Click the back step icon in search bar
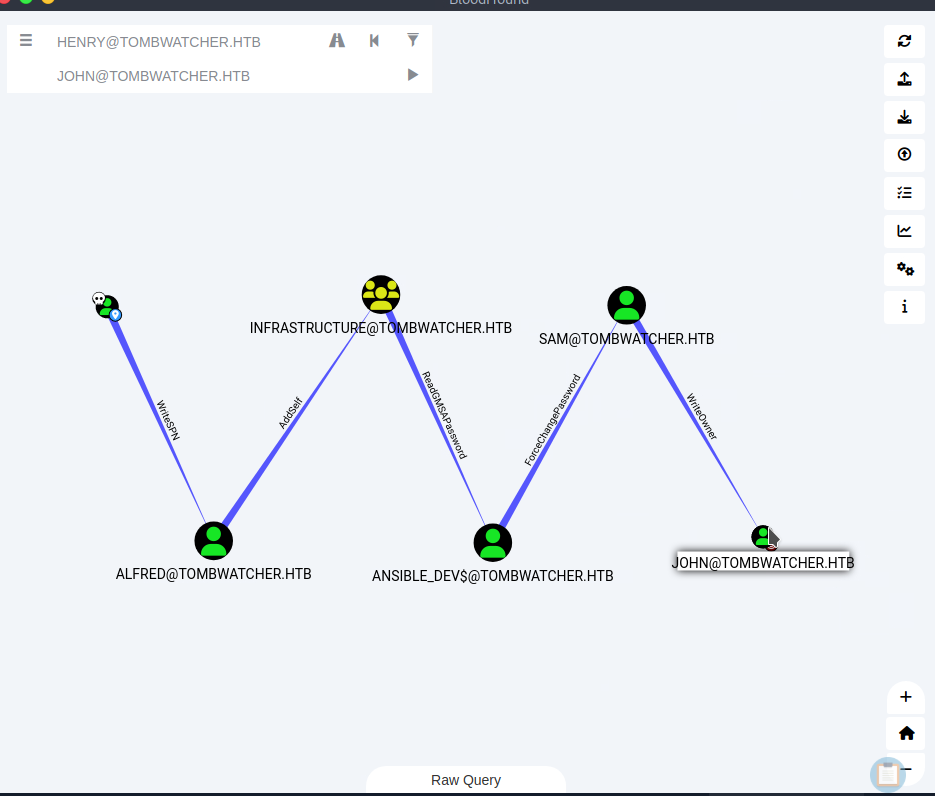The image size is (935, 796). point(374,41)
